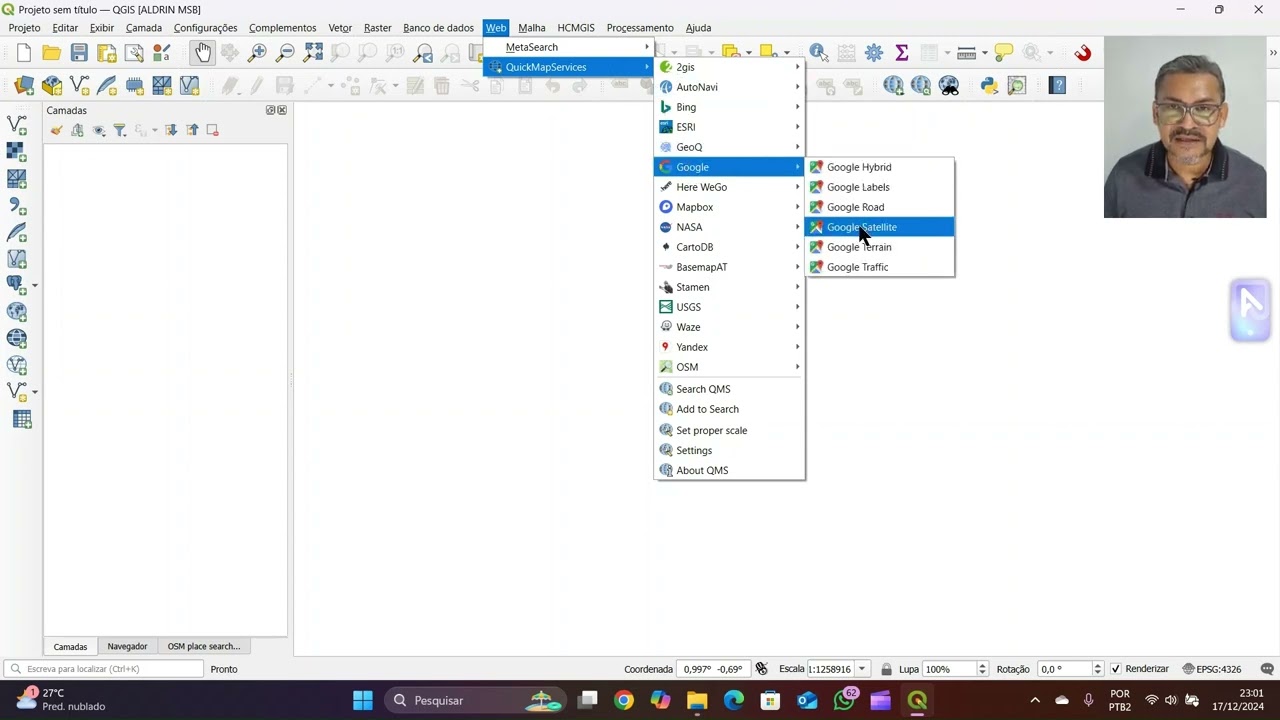Open the Python console icon
The height and width of the screenshot is (720, 1280).
pyautogui.click(x=989, y=86)
